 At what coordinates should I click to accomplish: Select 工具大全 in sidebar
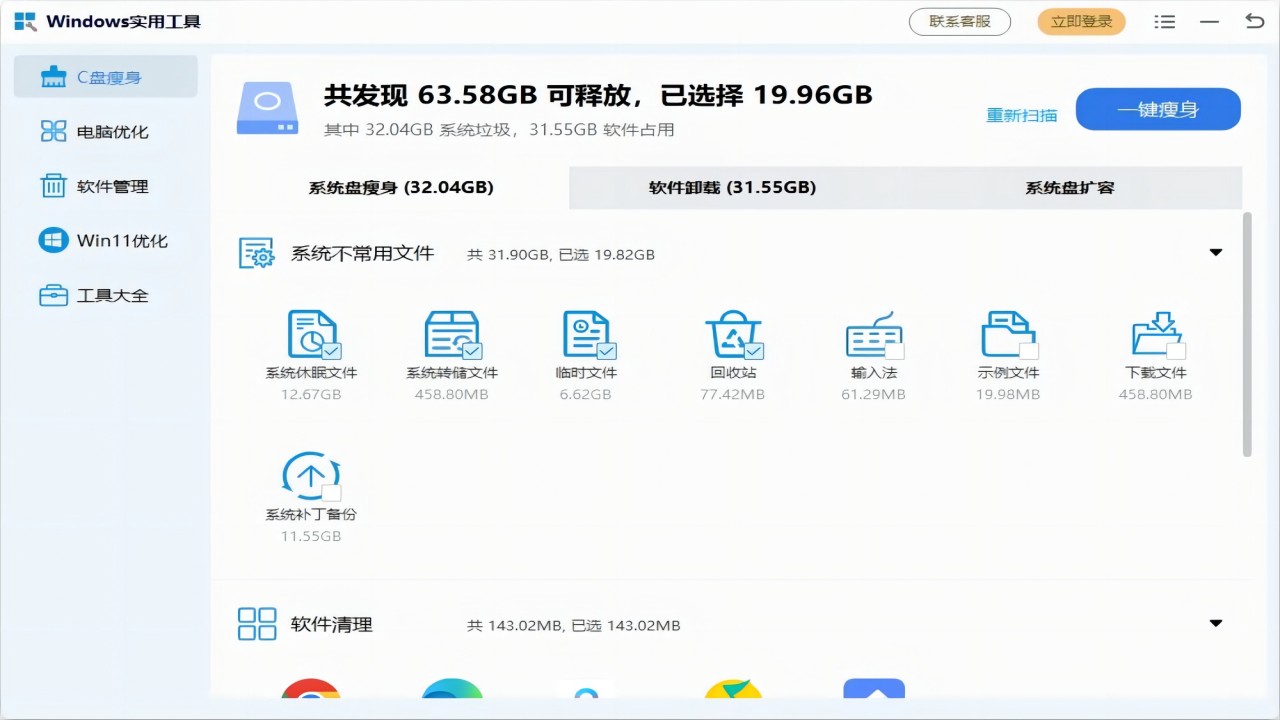tap(106, 296)
